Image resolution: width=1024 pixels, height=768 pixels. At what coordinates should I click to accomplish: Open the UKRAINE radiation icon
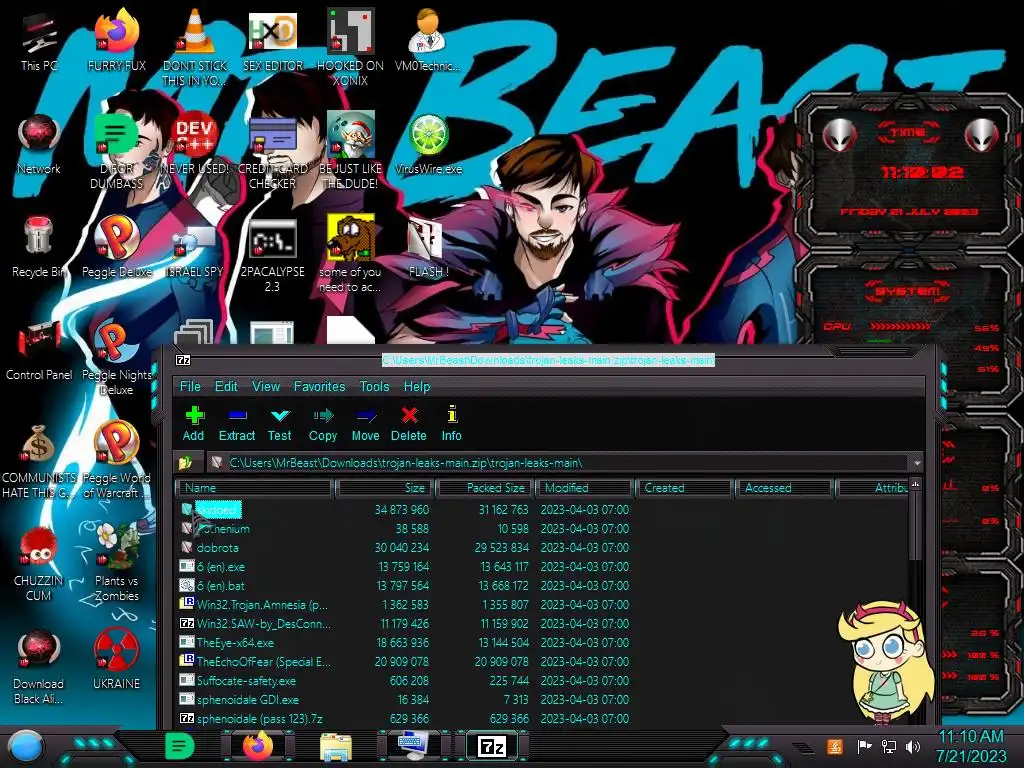(116, 658)
